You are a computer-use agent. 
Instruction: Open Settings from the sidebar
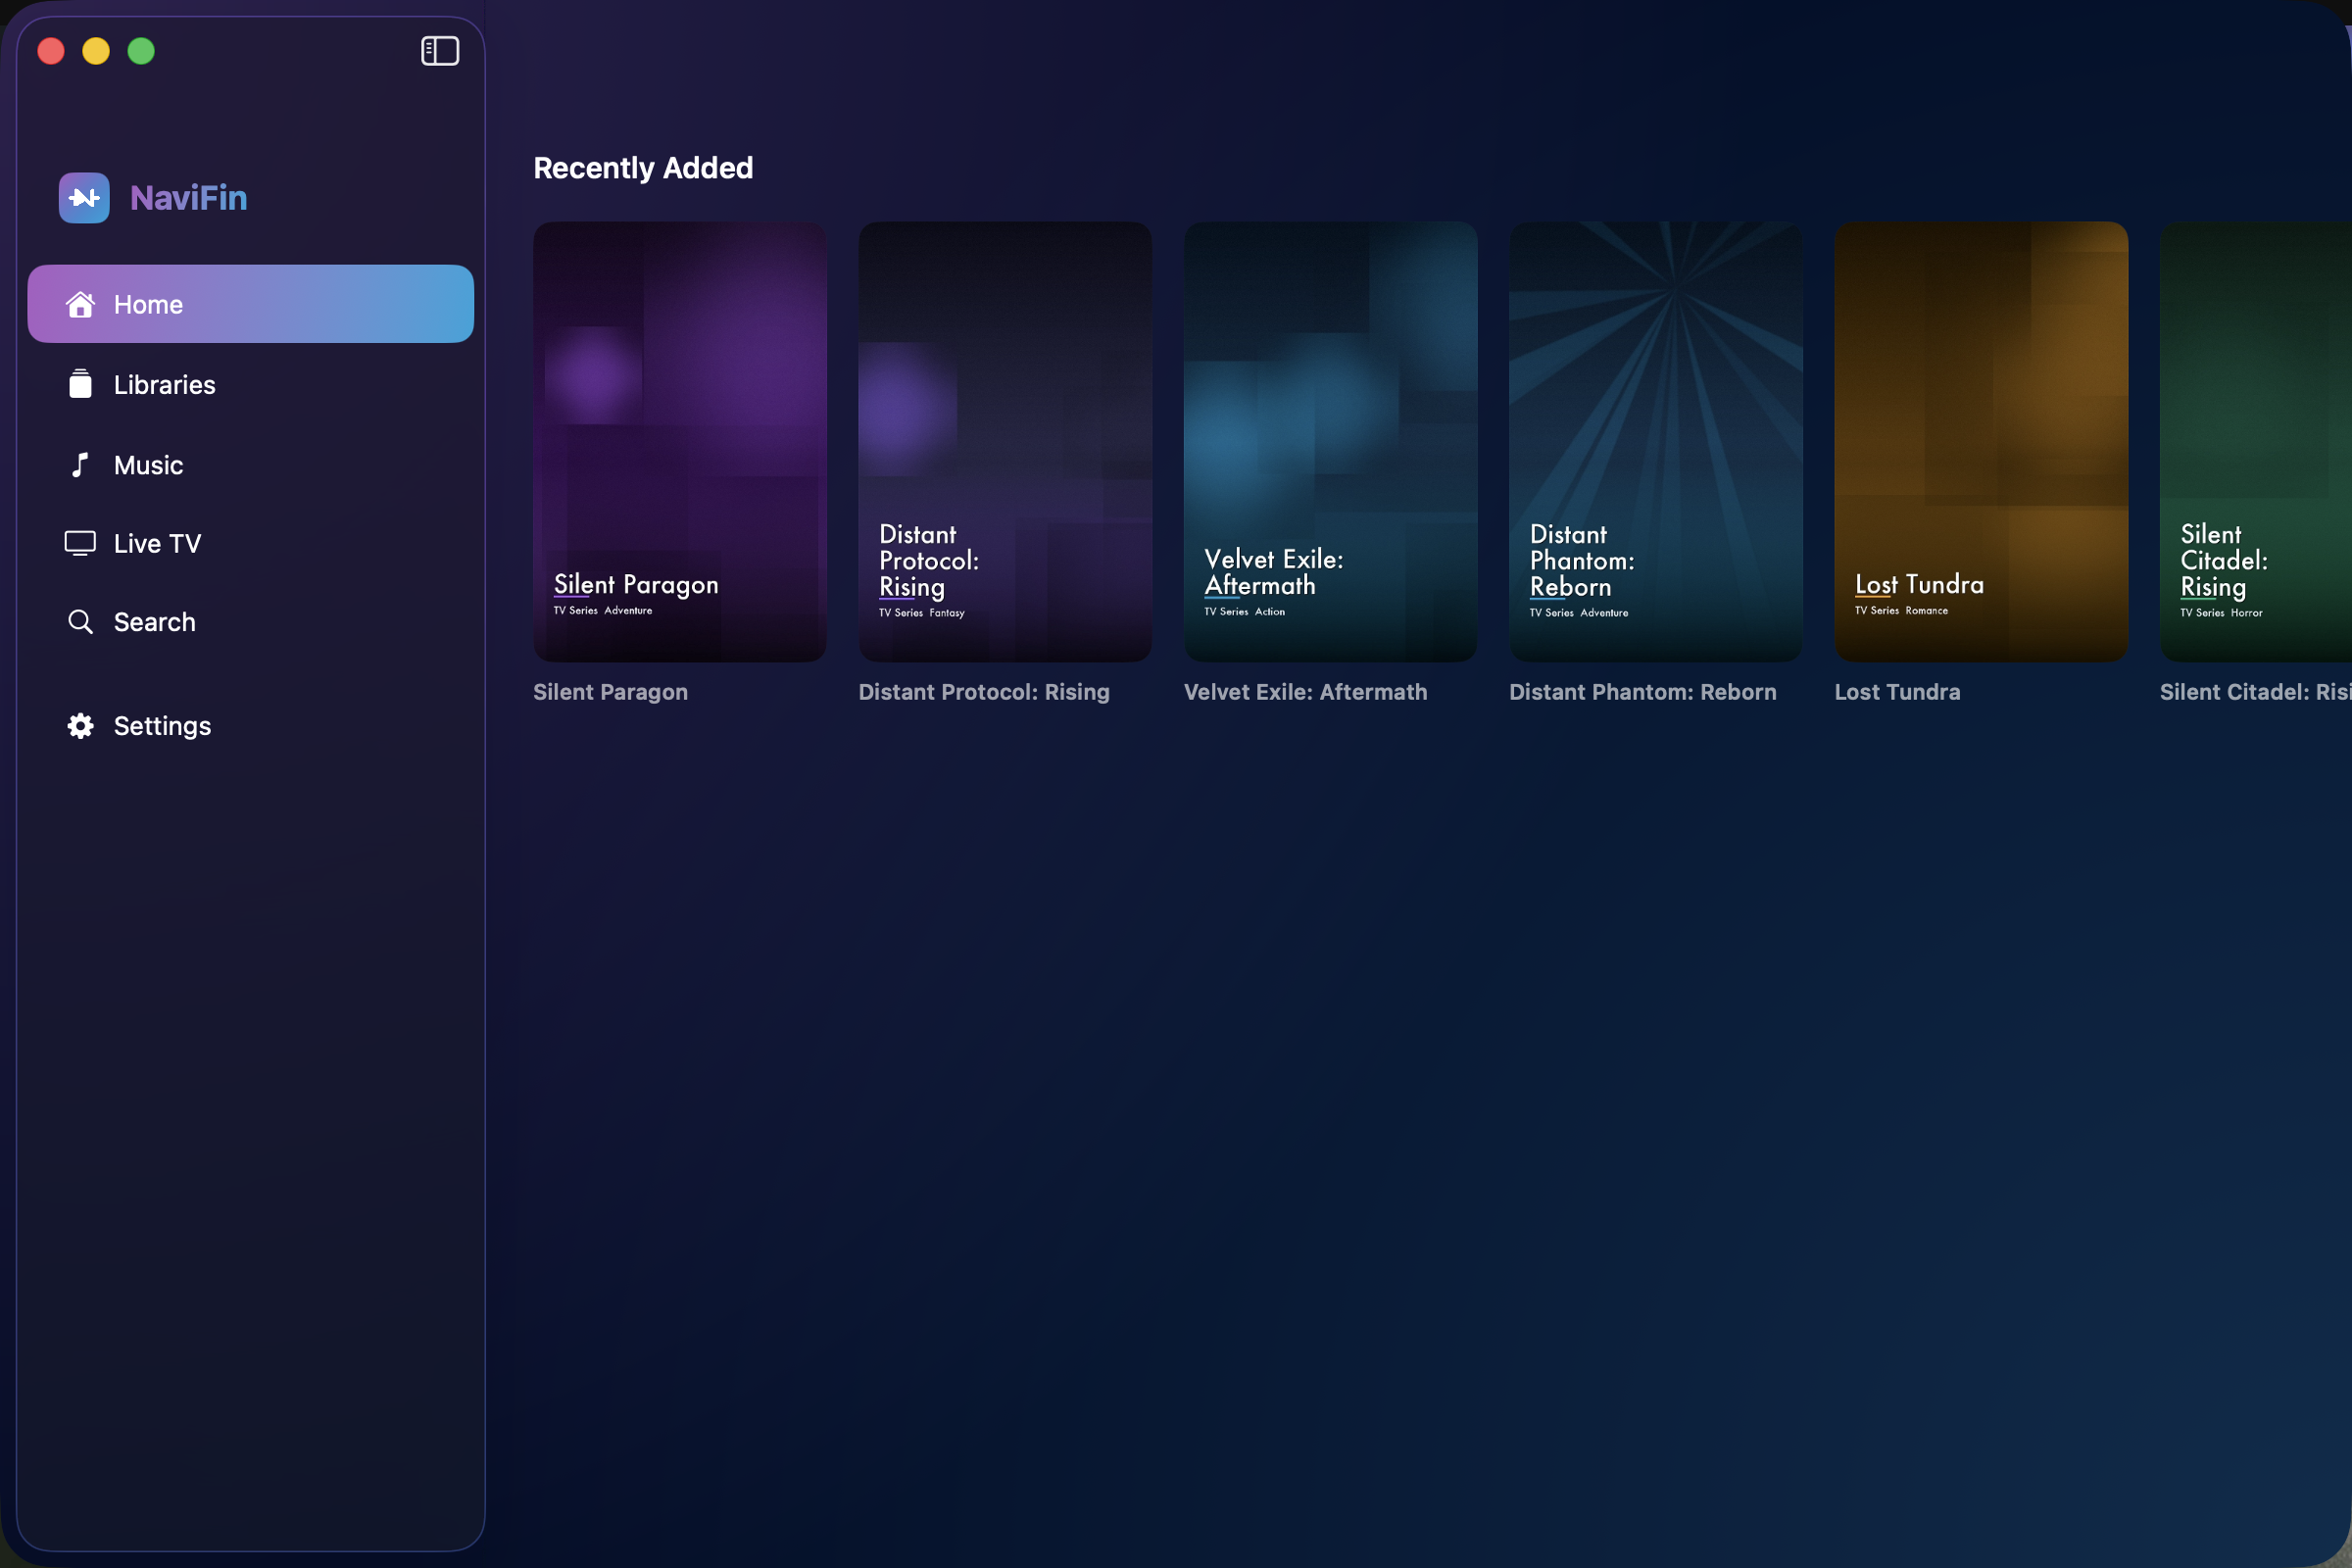tap(251, 726)
